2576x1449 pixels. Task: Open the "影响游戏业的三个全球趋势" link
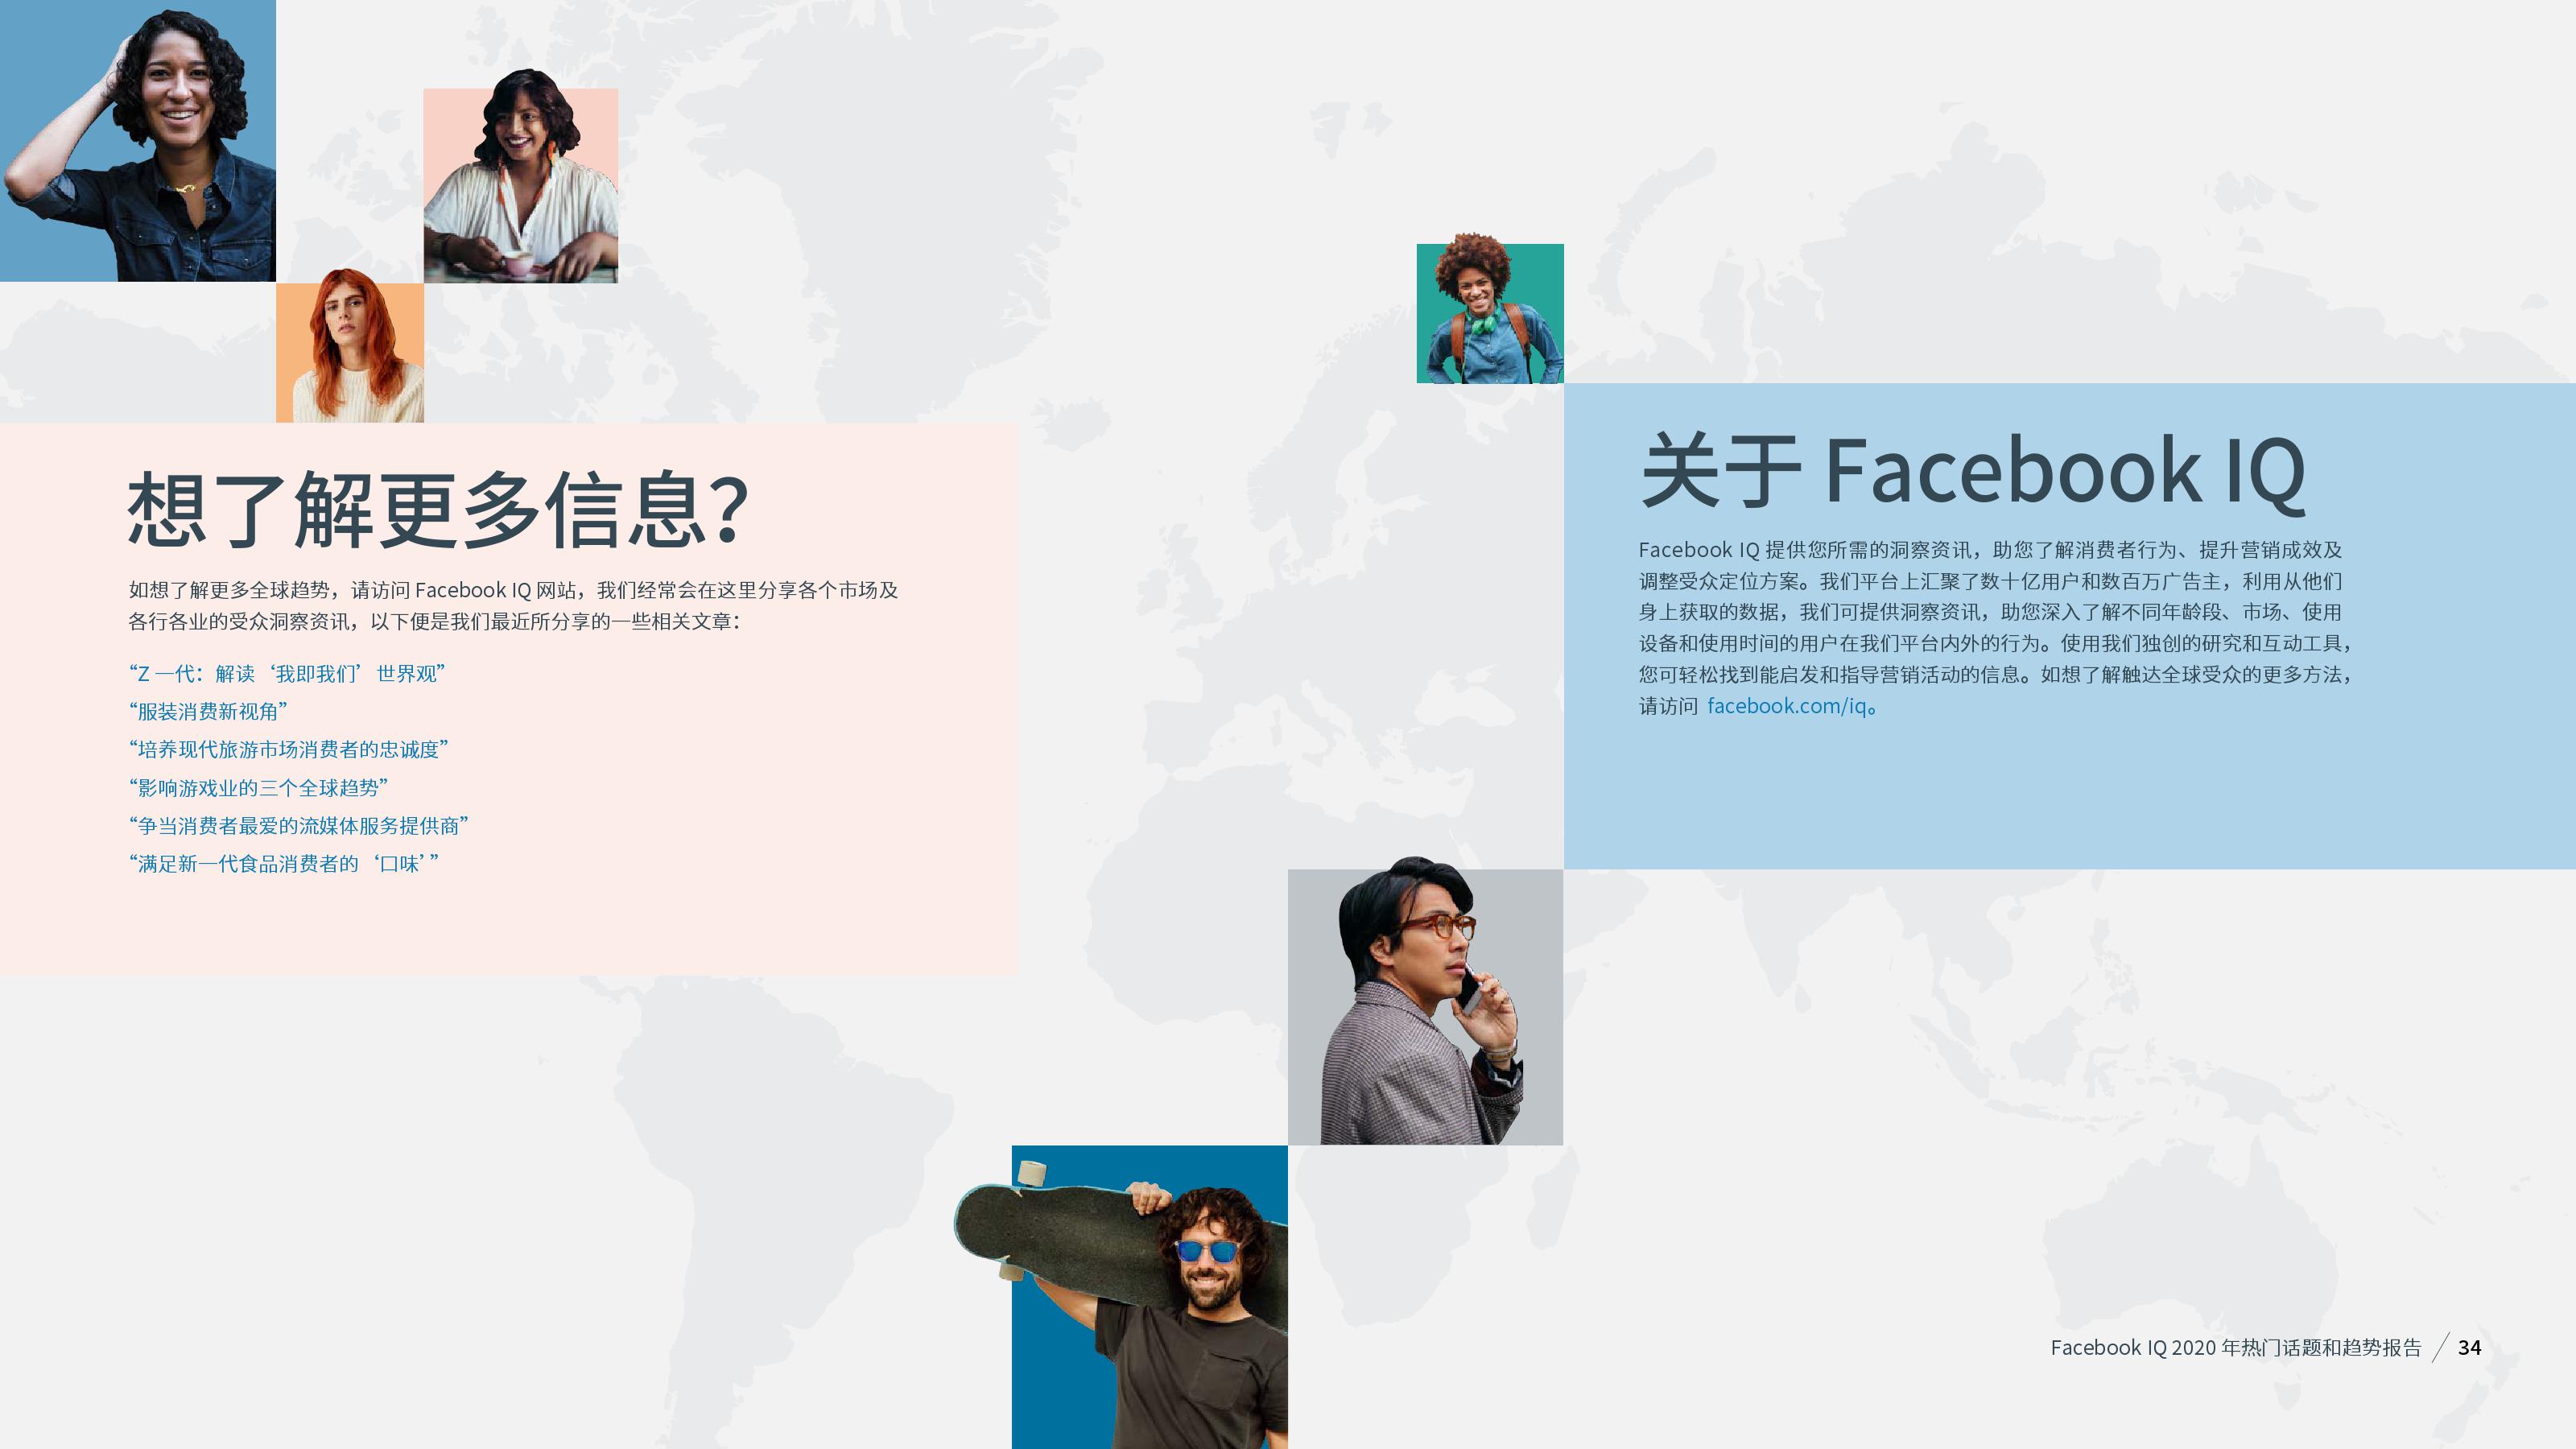click(x=258, y=788)
